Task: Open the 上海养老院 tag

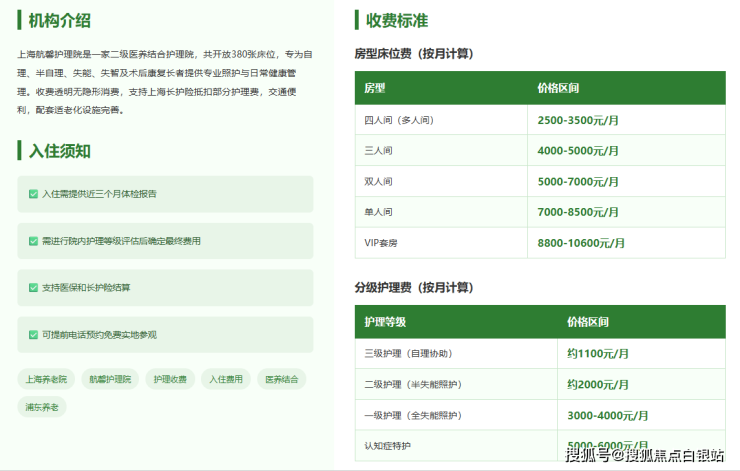Action: (46, 379)
